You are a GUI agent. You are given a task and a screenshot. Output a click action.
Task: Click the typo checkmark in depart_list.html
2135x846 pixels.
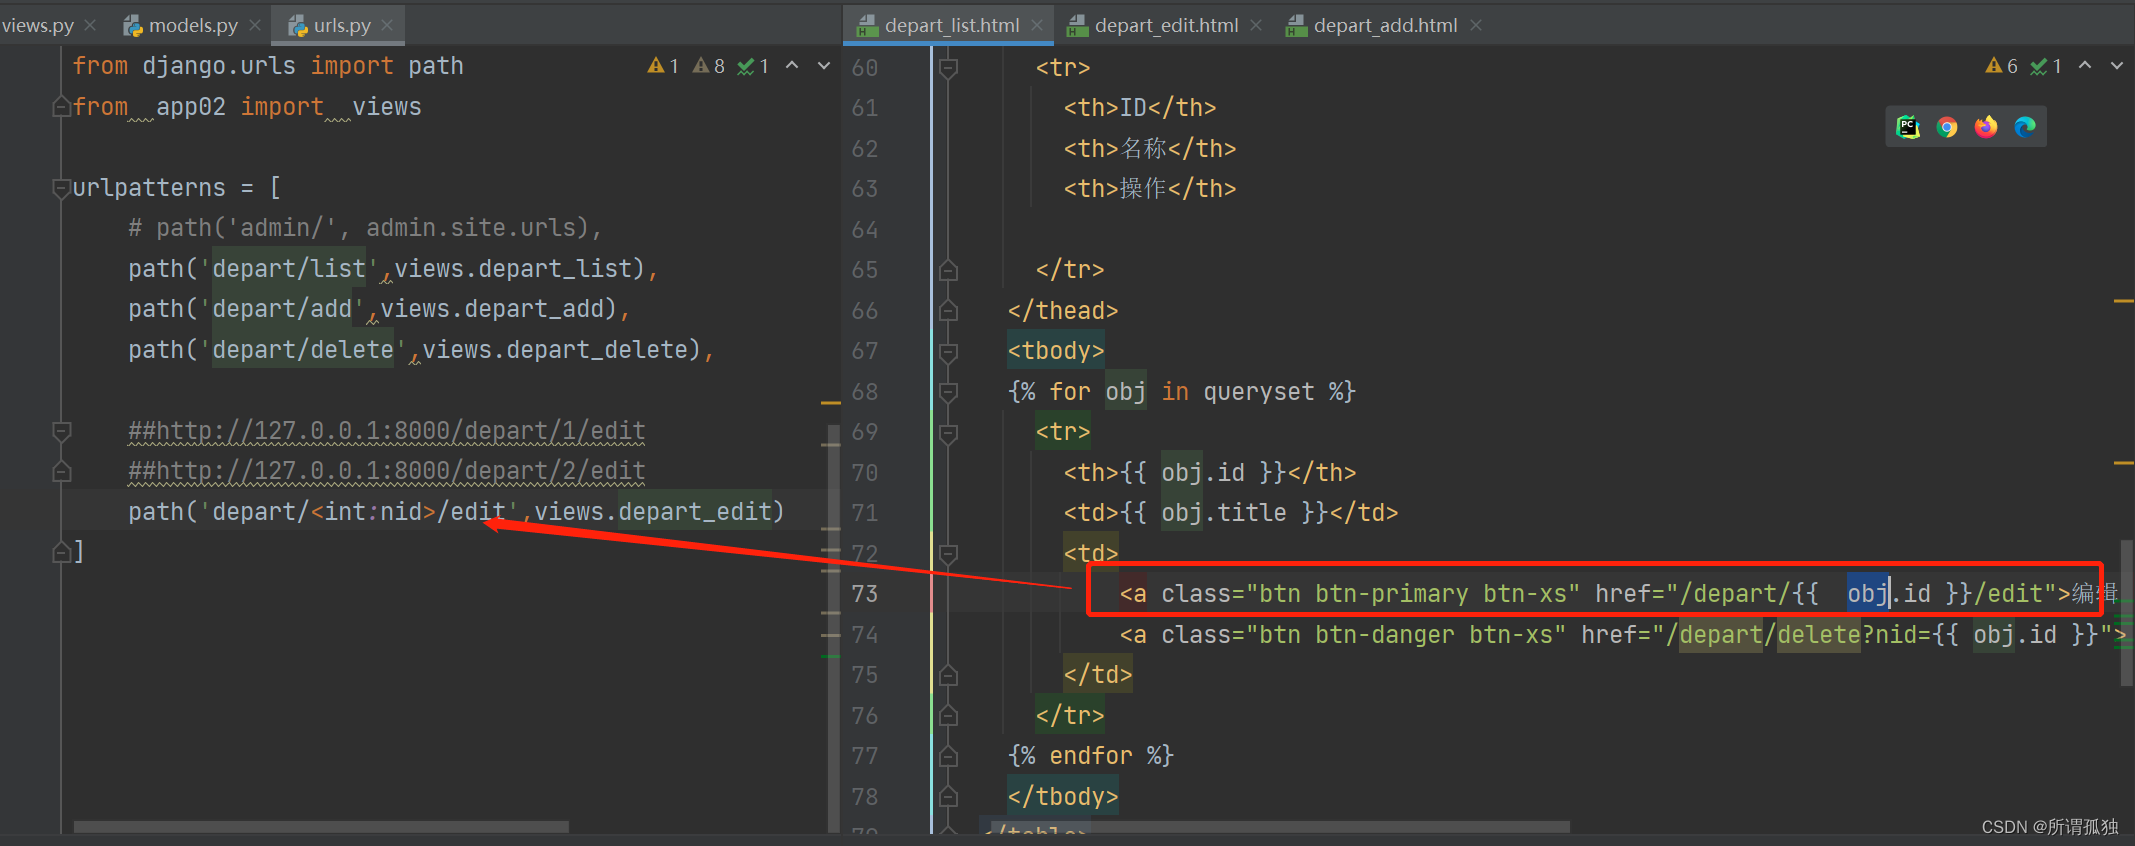[x=2046, y=66]
